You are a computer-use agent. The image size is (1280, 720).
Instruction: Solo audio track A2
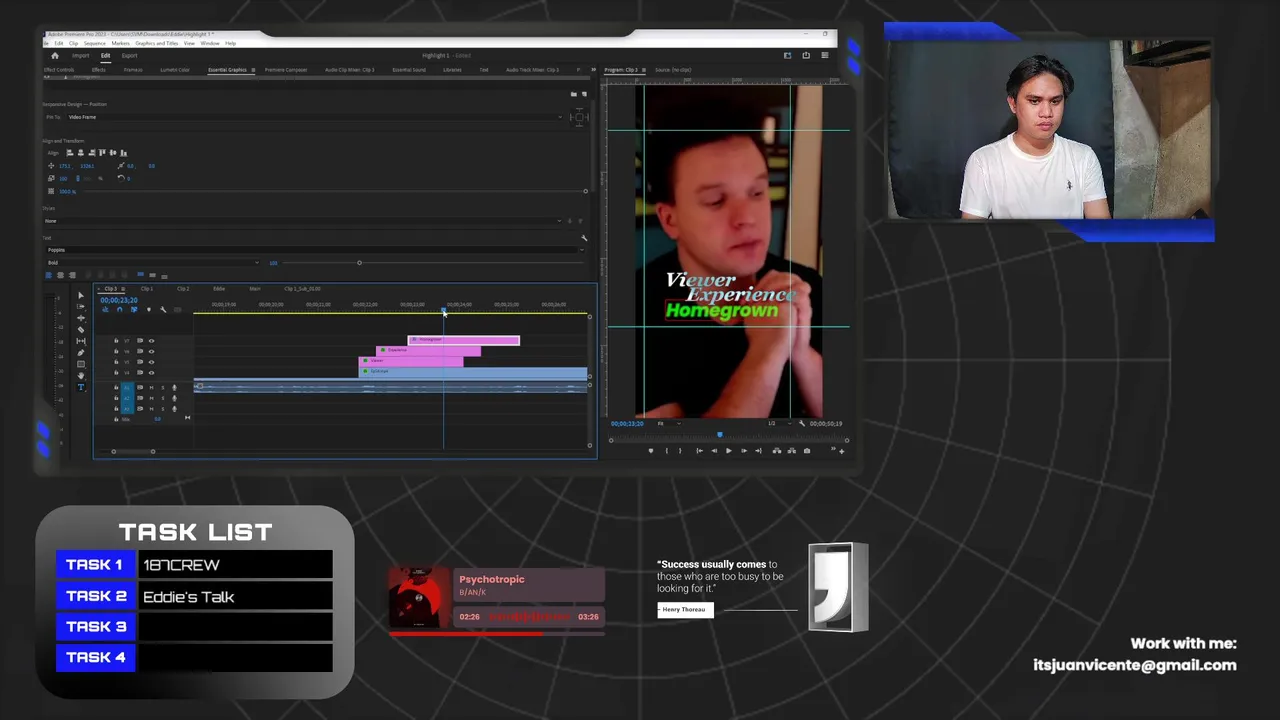point(163,398)
